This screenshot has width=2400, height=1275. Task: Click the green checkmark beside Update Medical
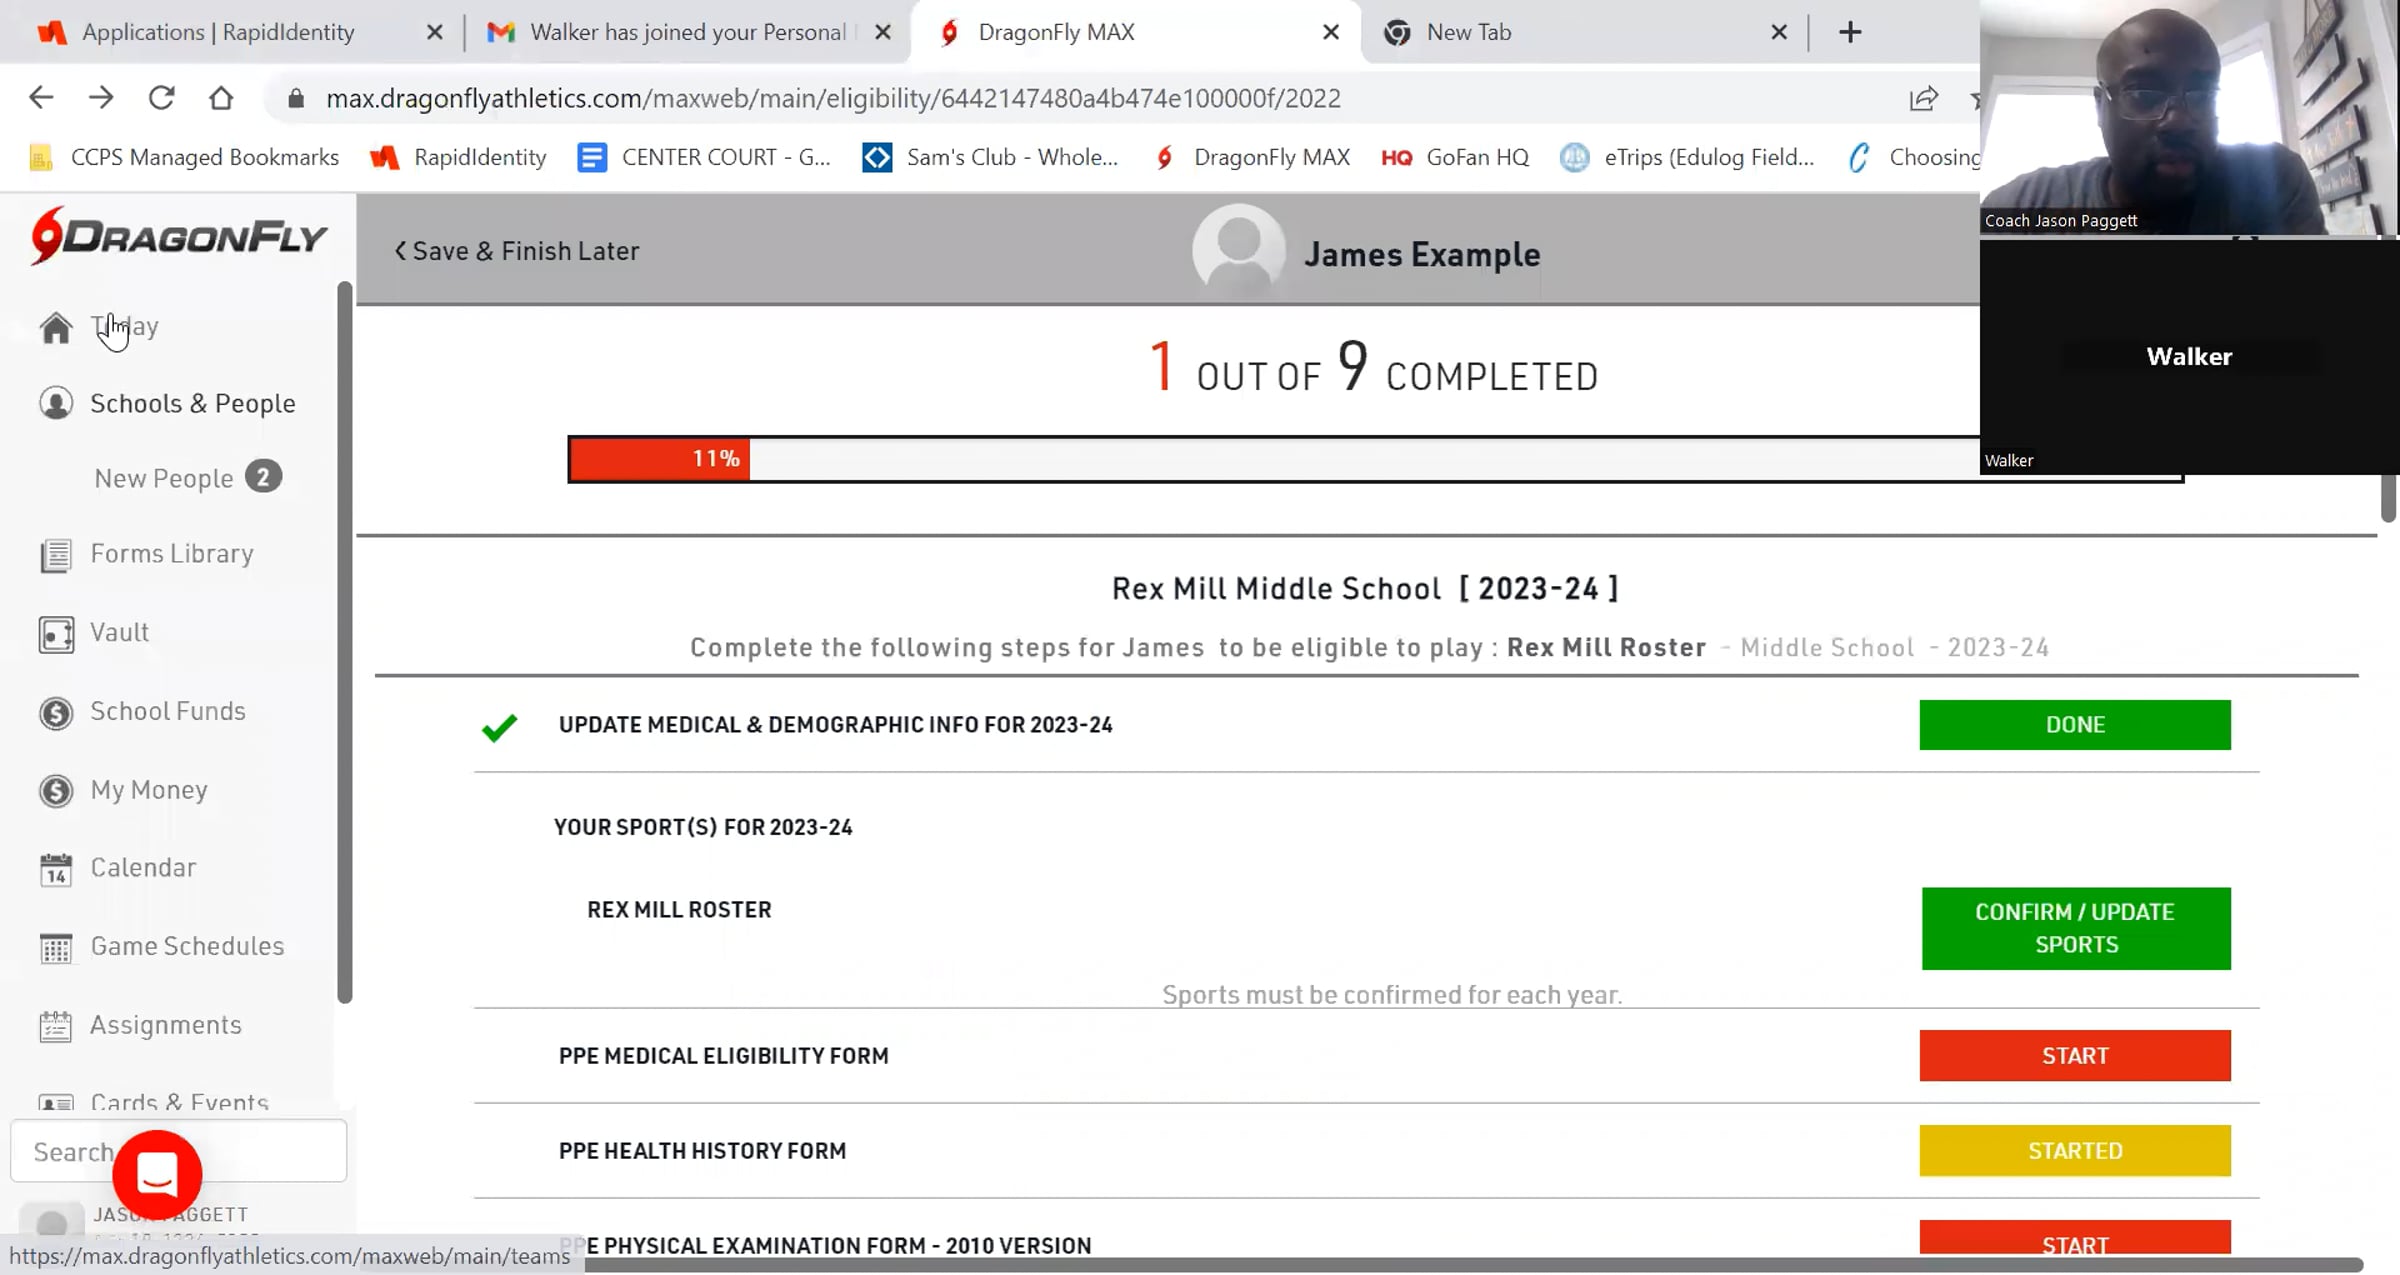(x=499, y=727)
